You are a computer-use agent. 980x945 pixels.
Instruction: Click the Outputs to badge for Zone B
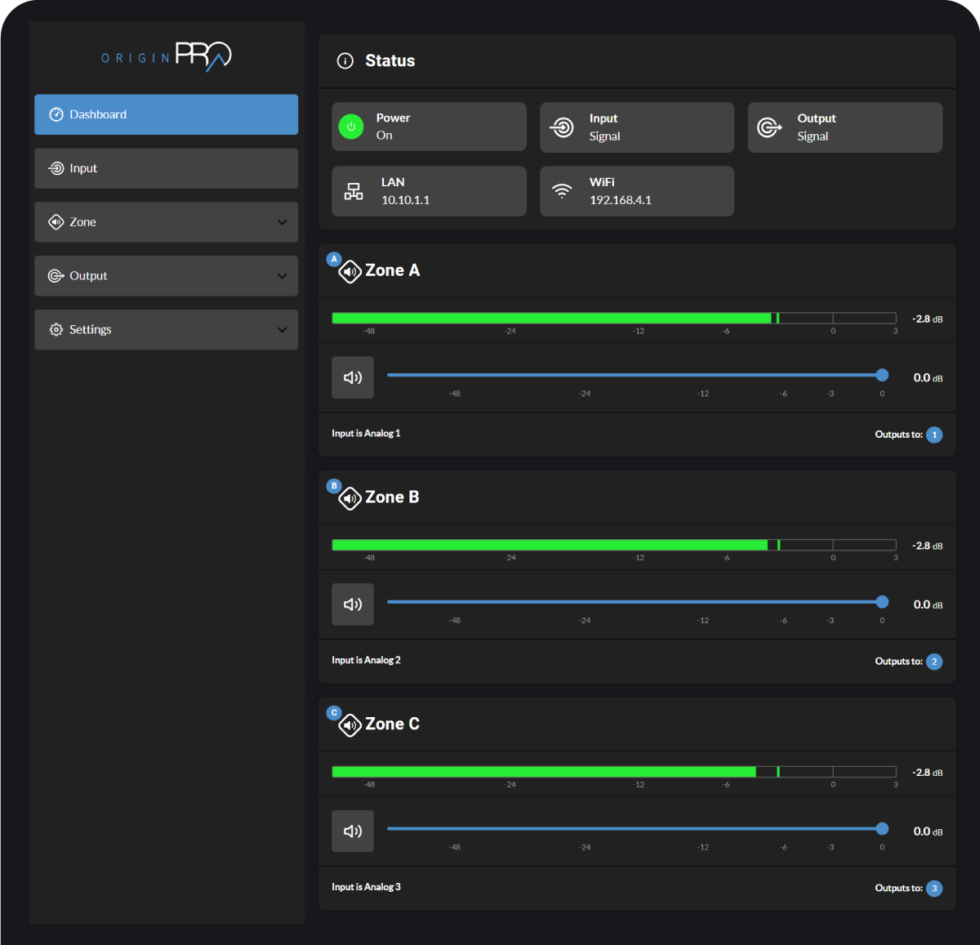(x=933, y=661)
